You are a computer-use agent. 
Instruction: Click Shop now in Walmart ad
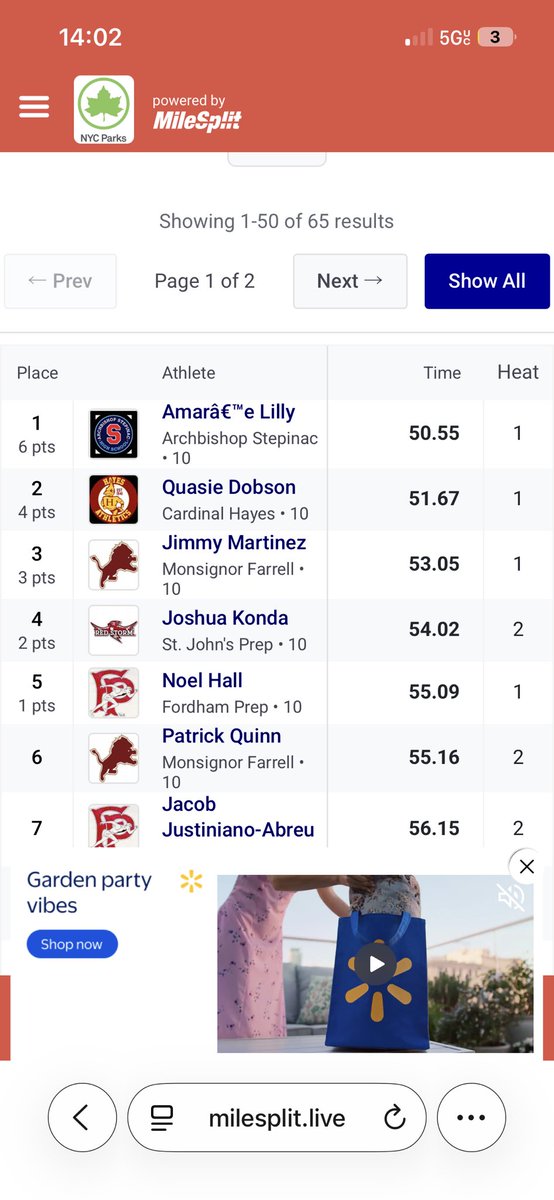click(x=72, y=944)
